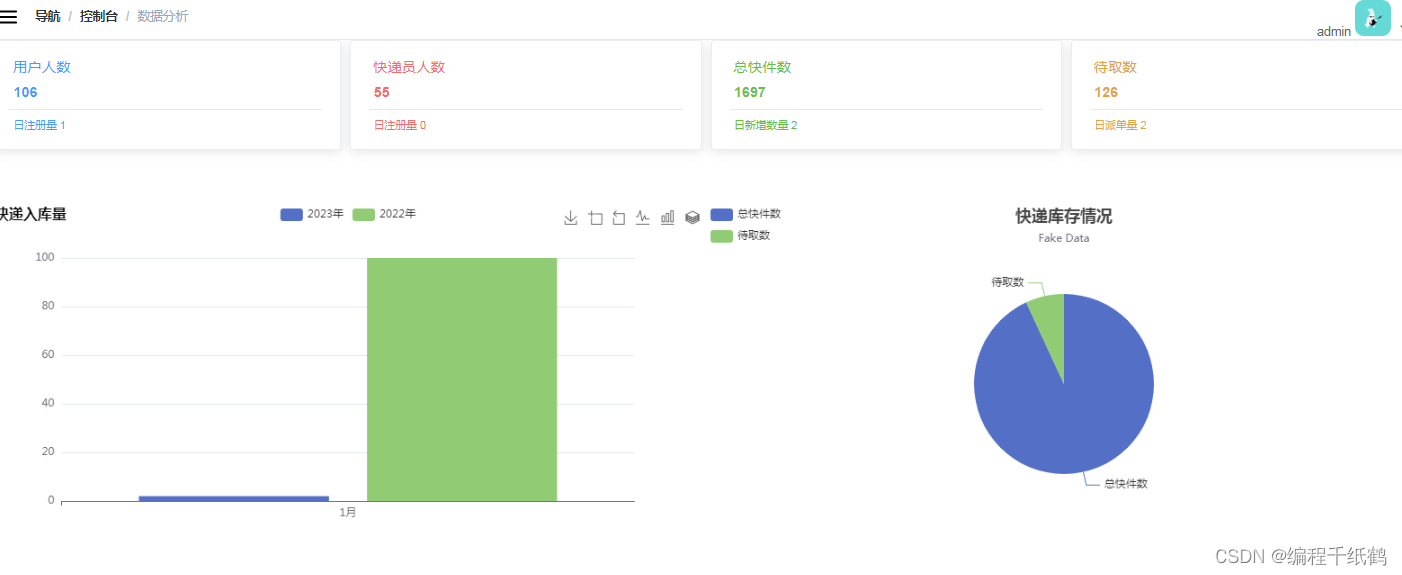Click the 数据分析 breadcrumb item
Viewport: 1402px width, 575px height.
pyautogui.click(x=162, y=17)
